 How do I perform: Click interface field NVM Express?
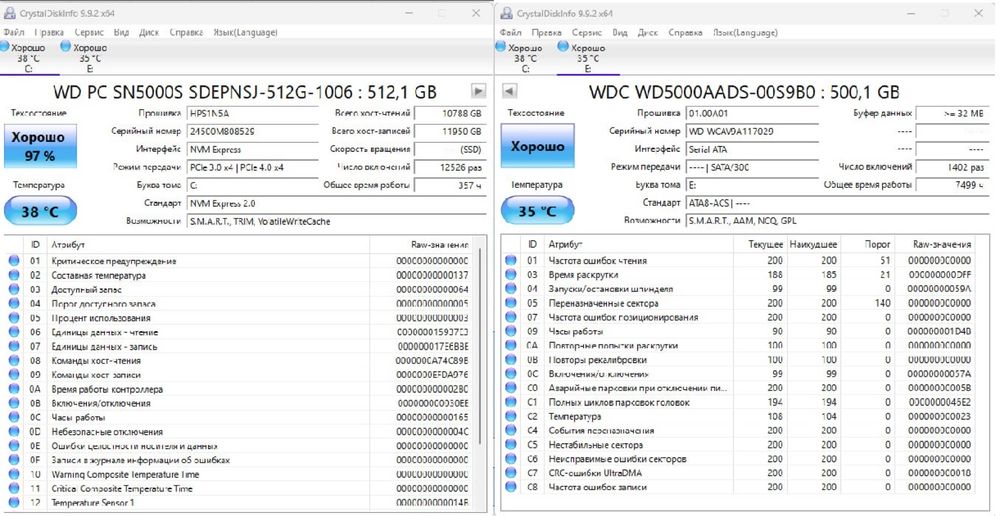click(253, 149)
